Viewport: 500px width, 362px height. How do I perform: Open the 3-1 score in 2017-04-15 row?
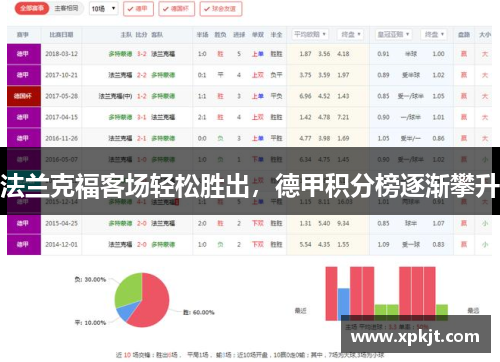pyautogui.click(x=142, y=117)
